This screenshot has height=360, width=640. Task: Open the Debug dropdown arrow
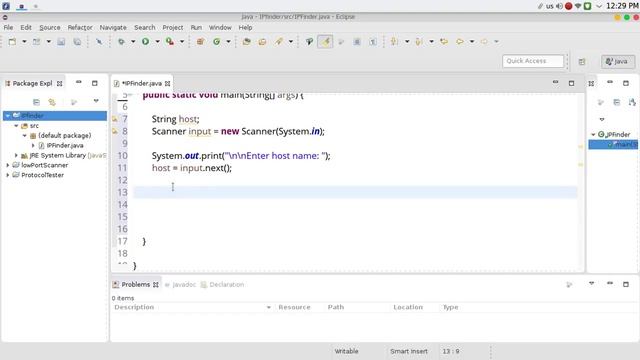tap(133, 42)
